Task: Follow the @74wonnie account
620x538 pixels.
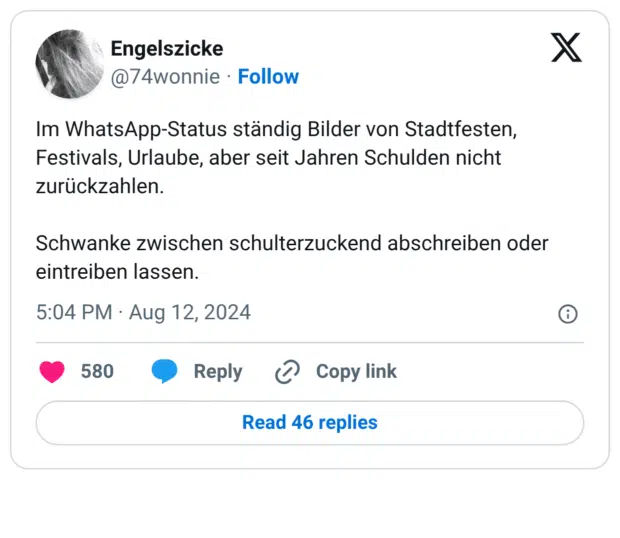Action: pos(268,77)
